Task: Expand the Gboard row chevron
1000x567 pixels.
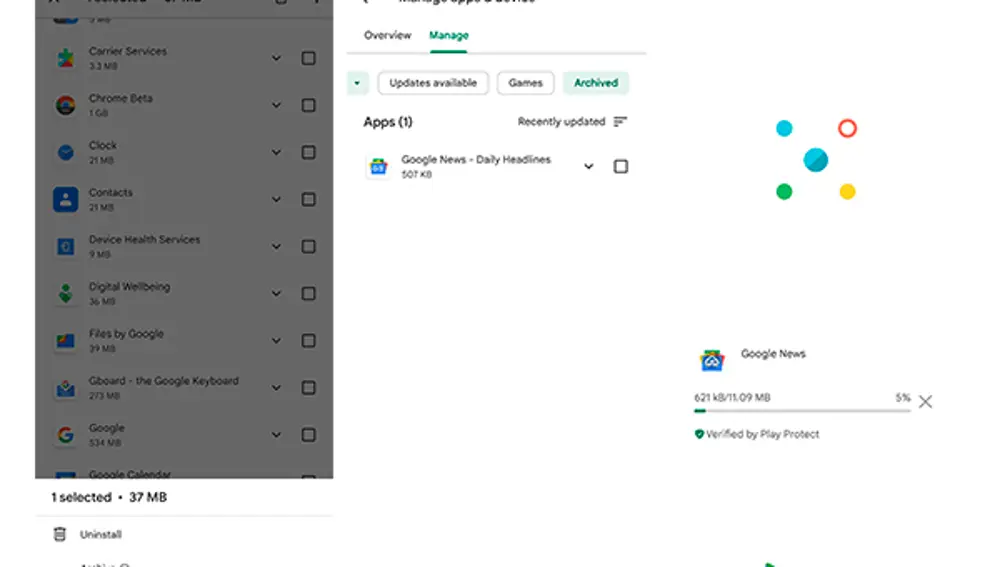Action: (x=276, y=388)
